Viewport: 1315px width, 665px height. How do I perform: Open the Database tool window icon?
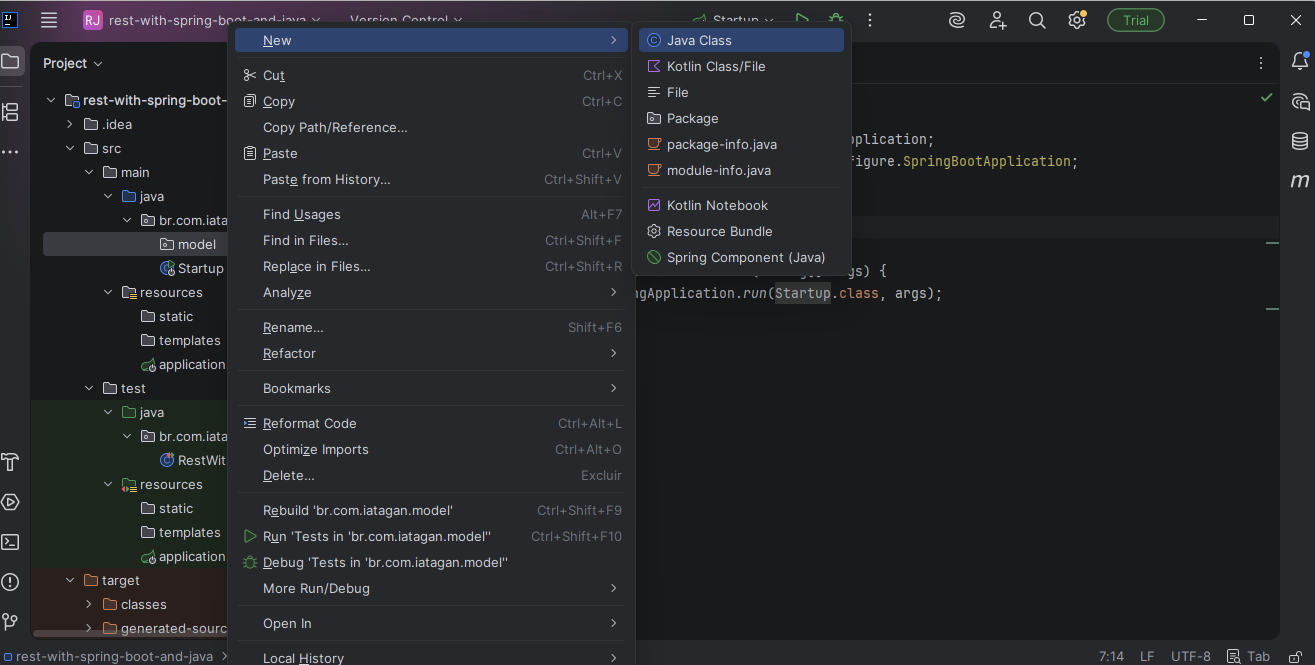1299,141
